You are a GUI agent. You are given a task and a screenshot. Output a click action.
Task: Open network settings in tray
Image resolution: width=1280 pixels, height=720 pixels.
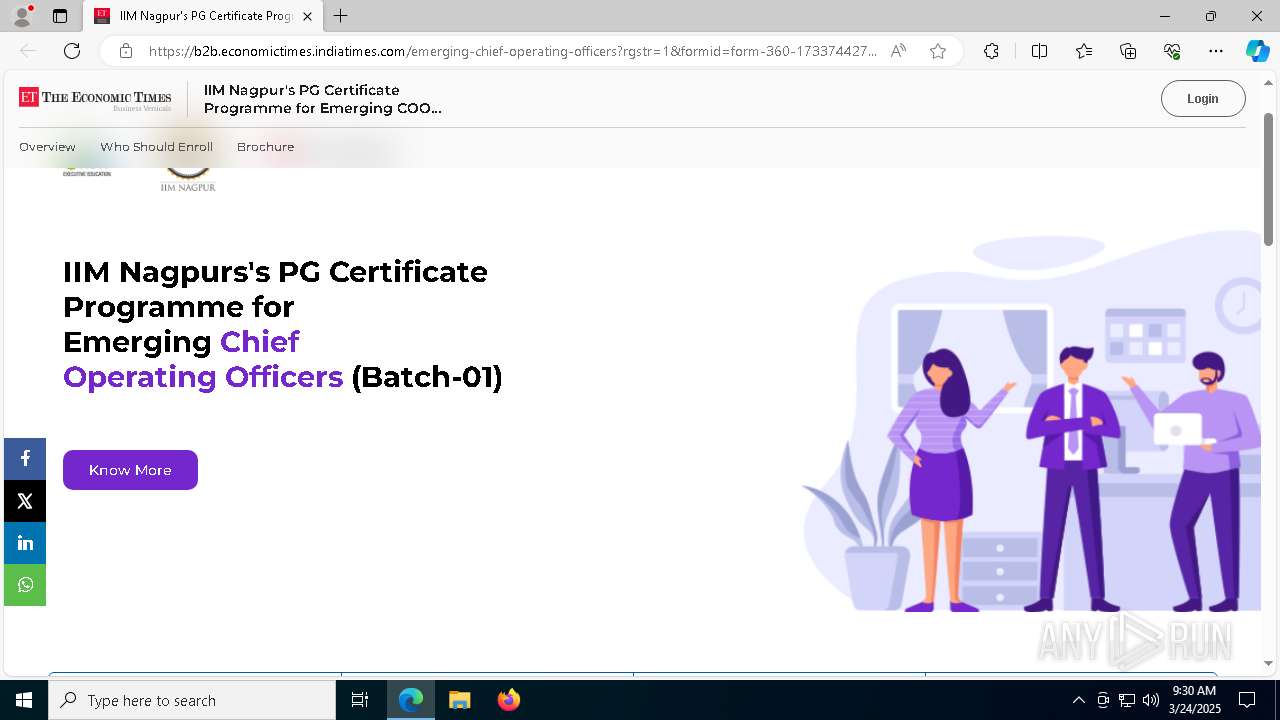1127,700
